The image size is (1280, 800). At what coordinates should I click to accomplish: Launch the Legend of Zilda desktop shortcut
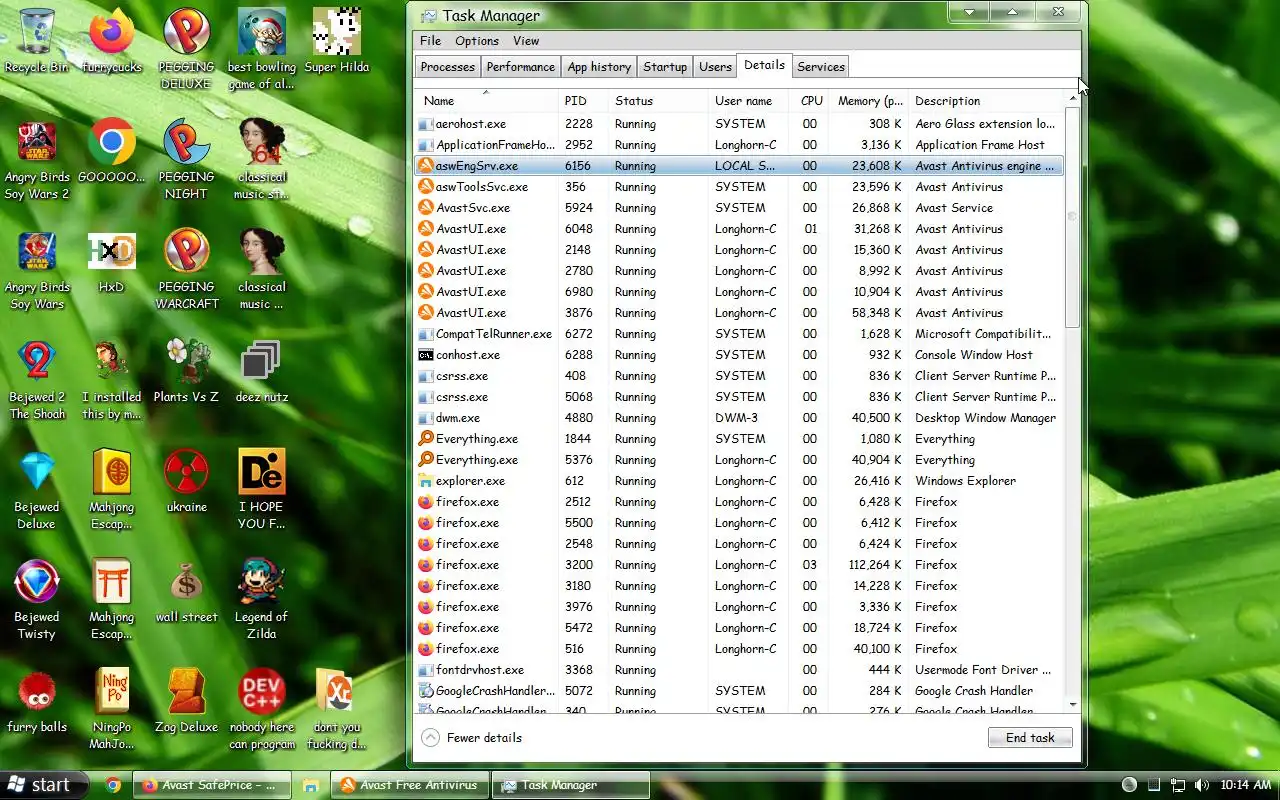[x=261, y=599]
